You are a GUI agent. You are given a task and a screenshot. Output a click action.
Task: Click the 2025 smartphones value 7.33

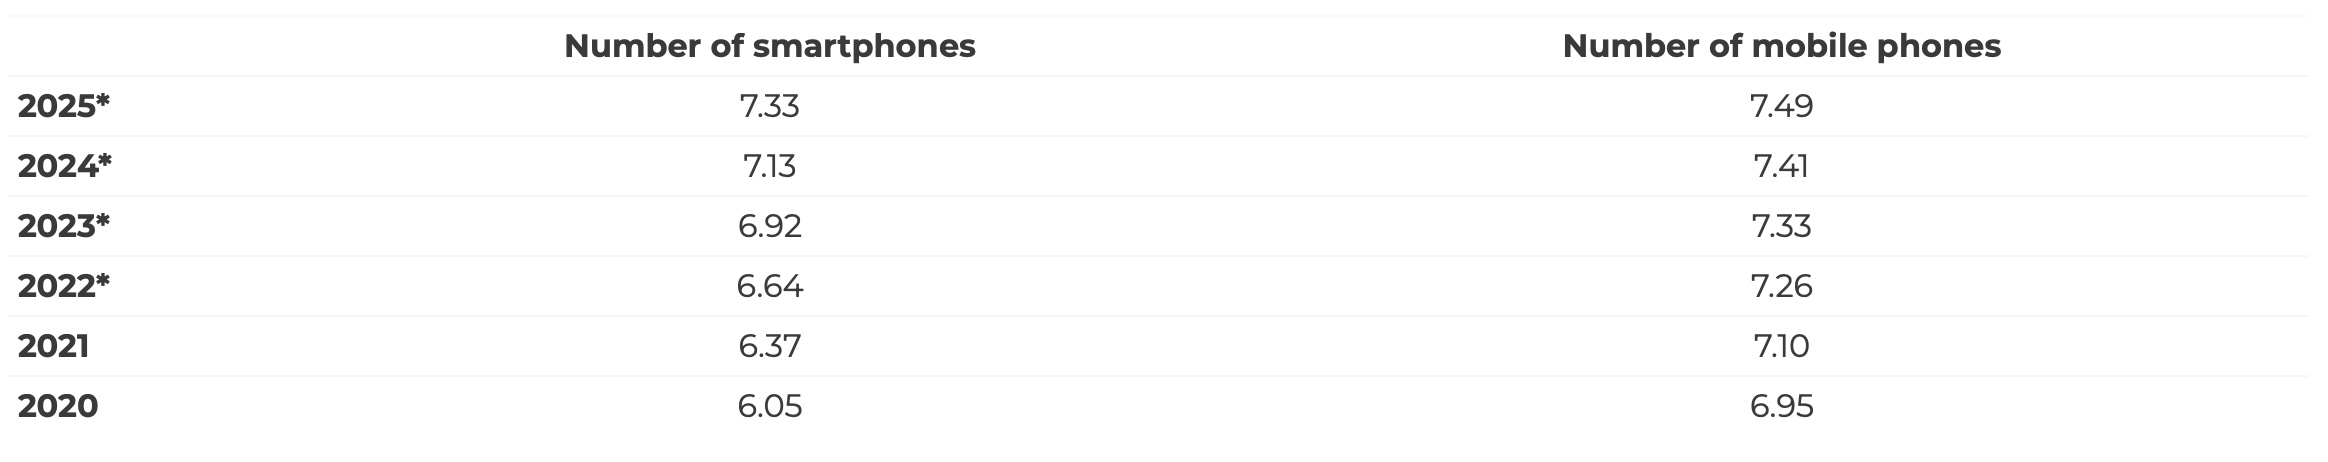tap(769, 106)
